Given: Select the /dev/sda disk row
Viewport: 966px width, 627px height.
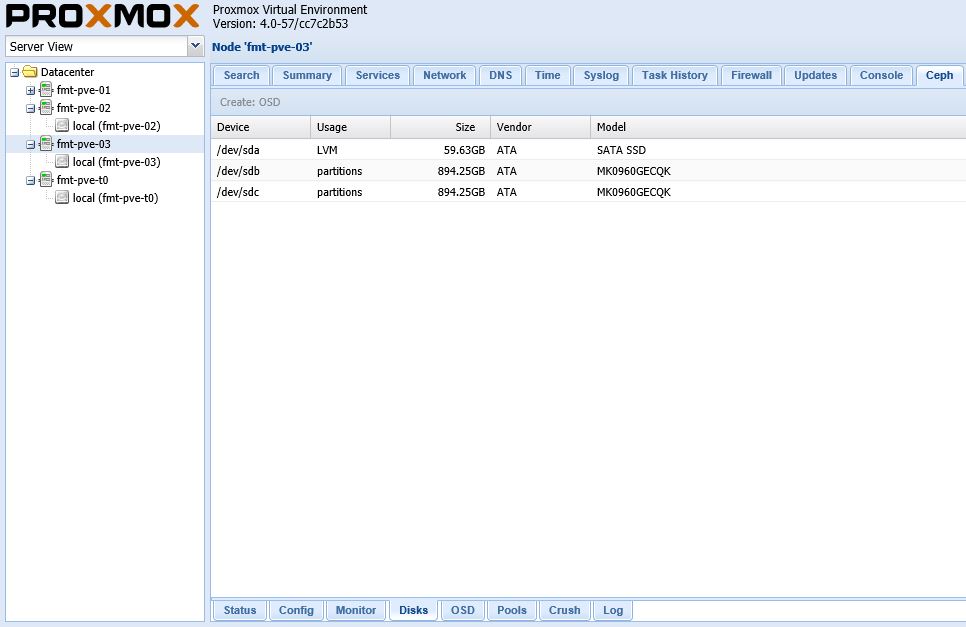Looking at the screenshot, I should 588,150.
